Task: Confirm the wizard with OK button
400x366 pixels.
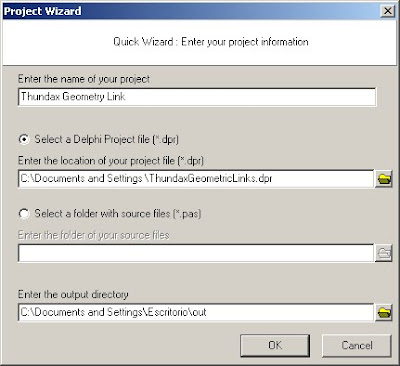Action: [x=275, y=345]
